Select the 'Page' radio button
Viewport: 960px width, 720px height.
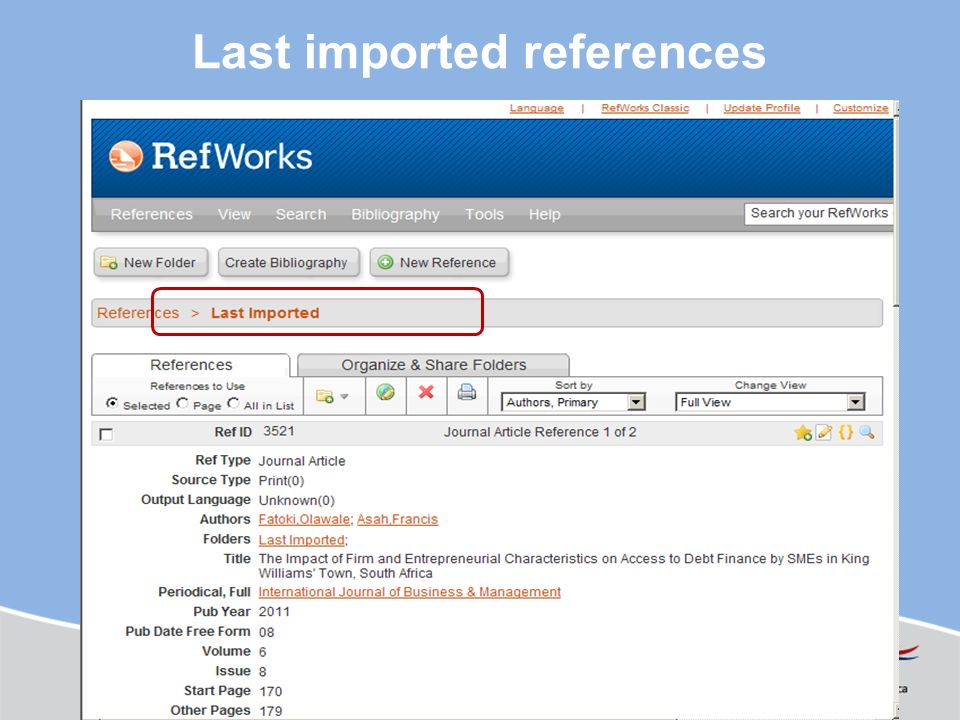pos(182,403)
